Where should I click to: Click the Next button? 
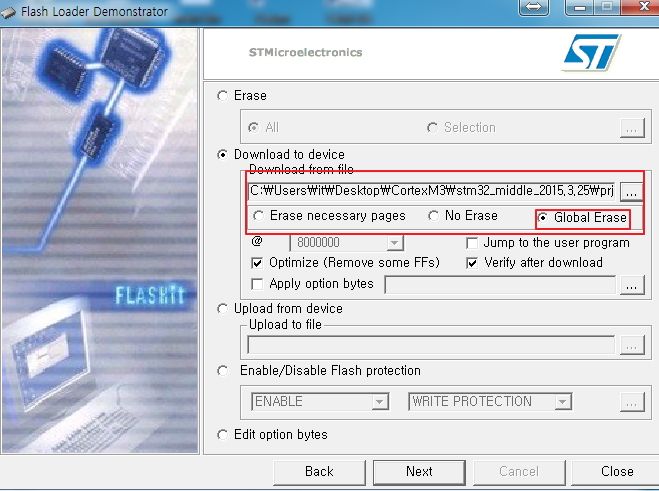[x=419, y=472]
